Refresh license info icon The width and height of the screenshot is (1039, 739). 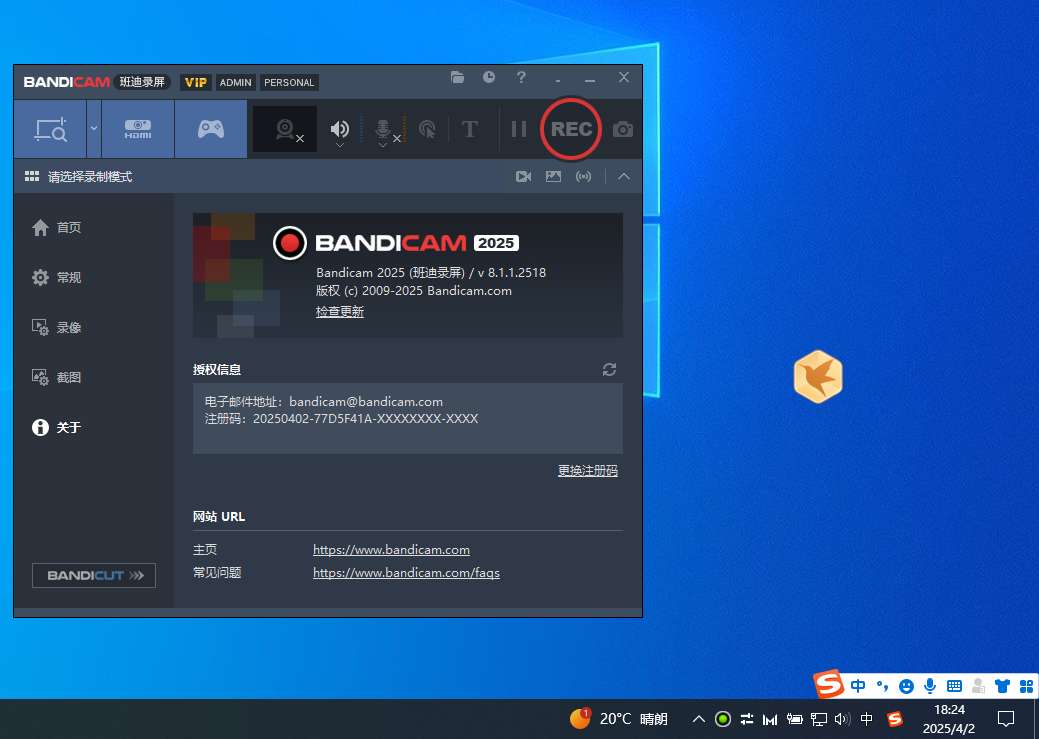610,369
